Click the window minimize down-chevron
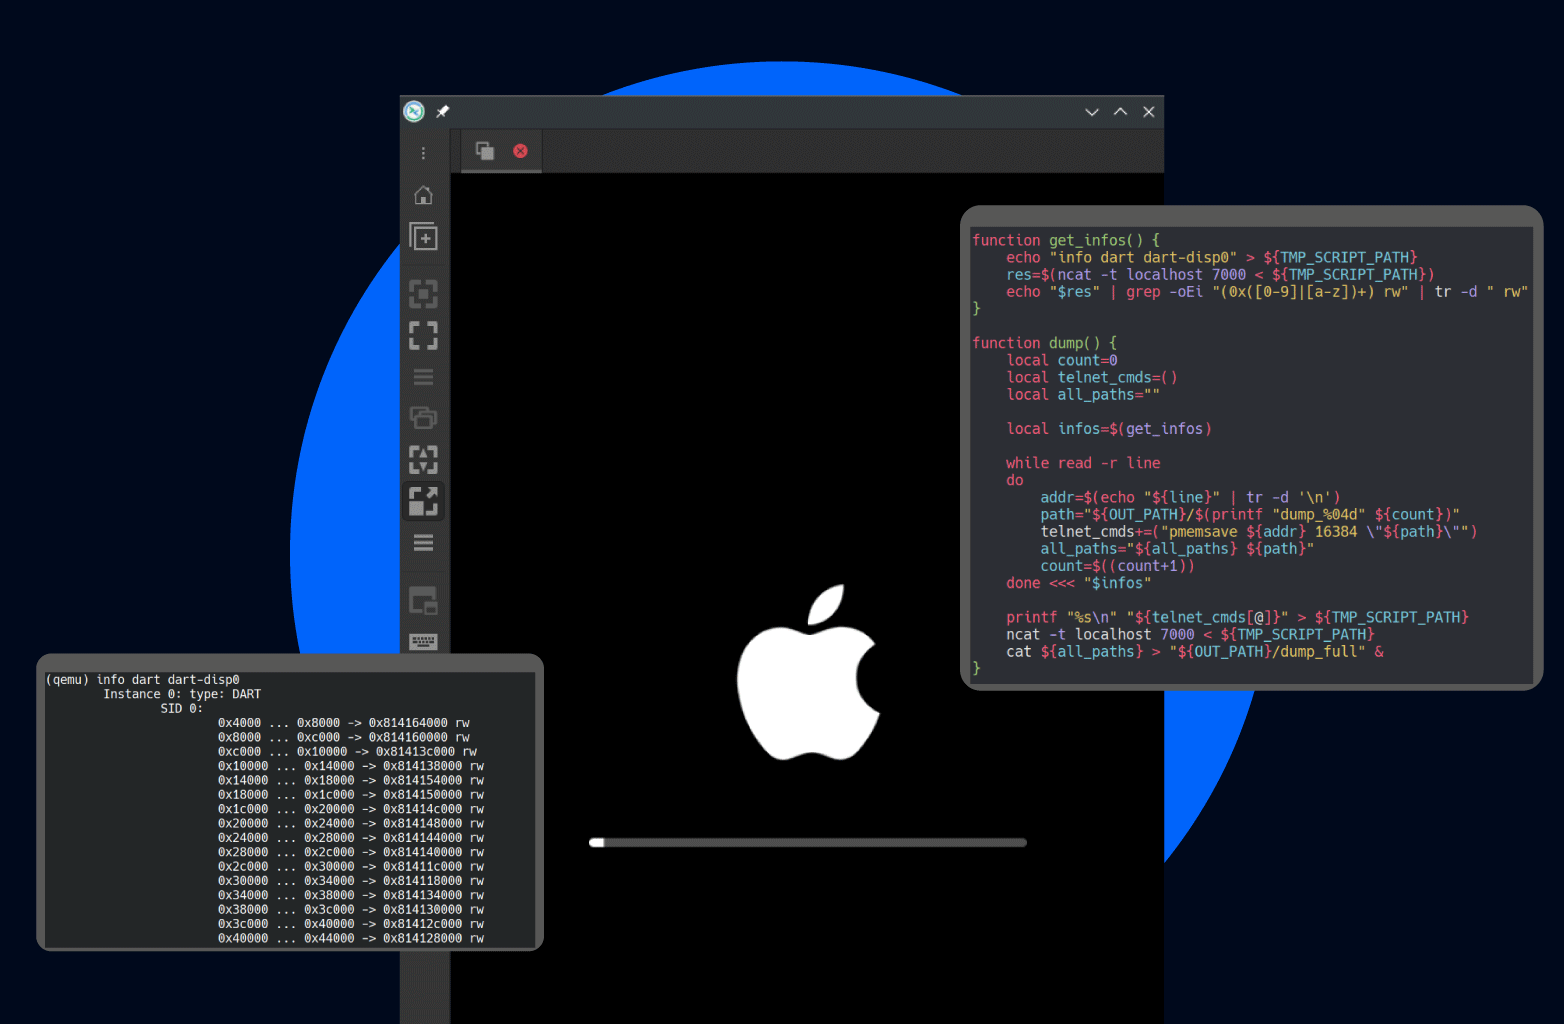 point(1091,112)
